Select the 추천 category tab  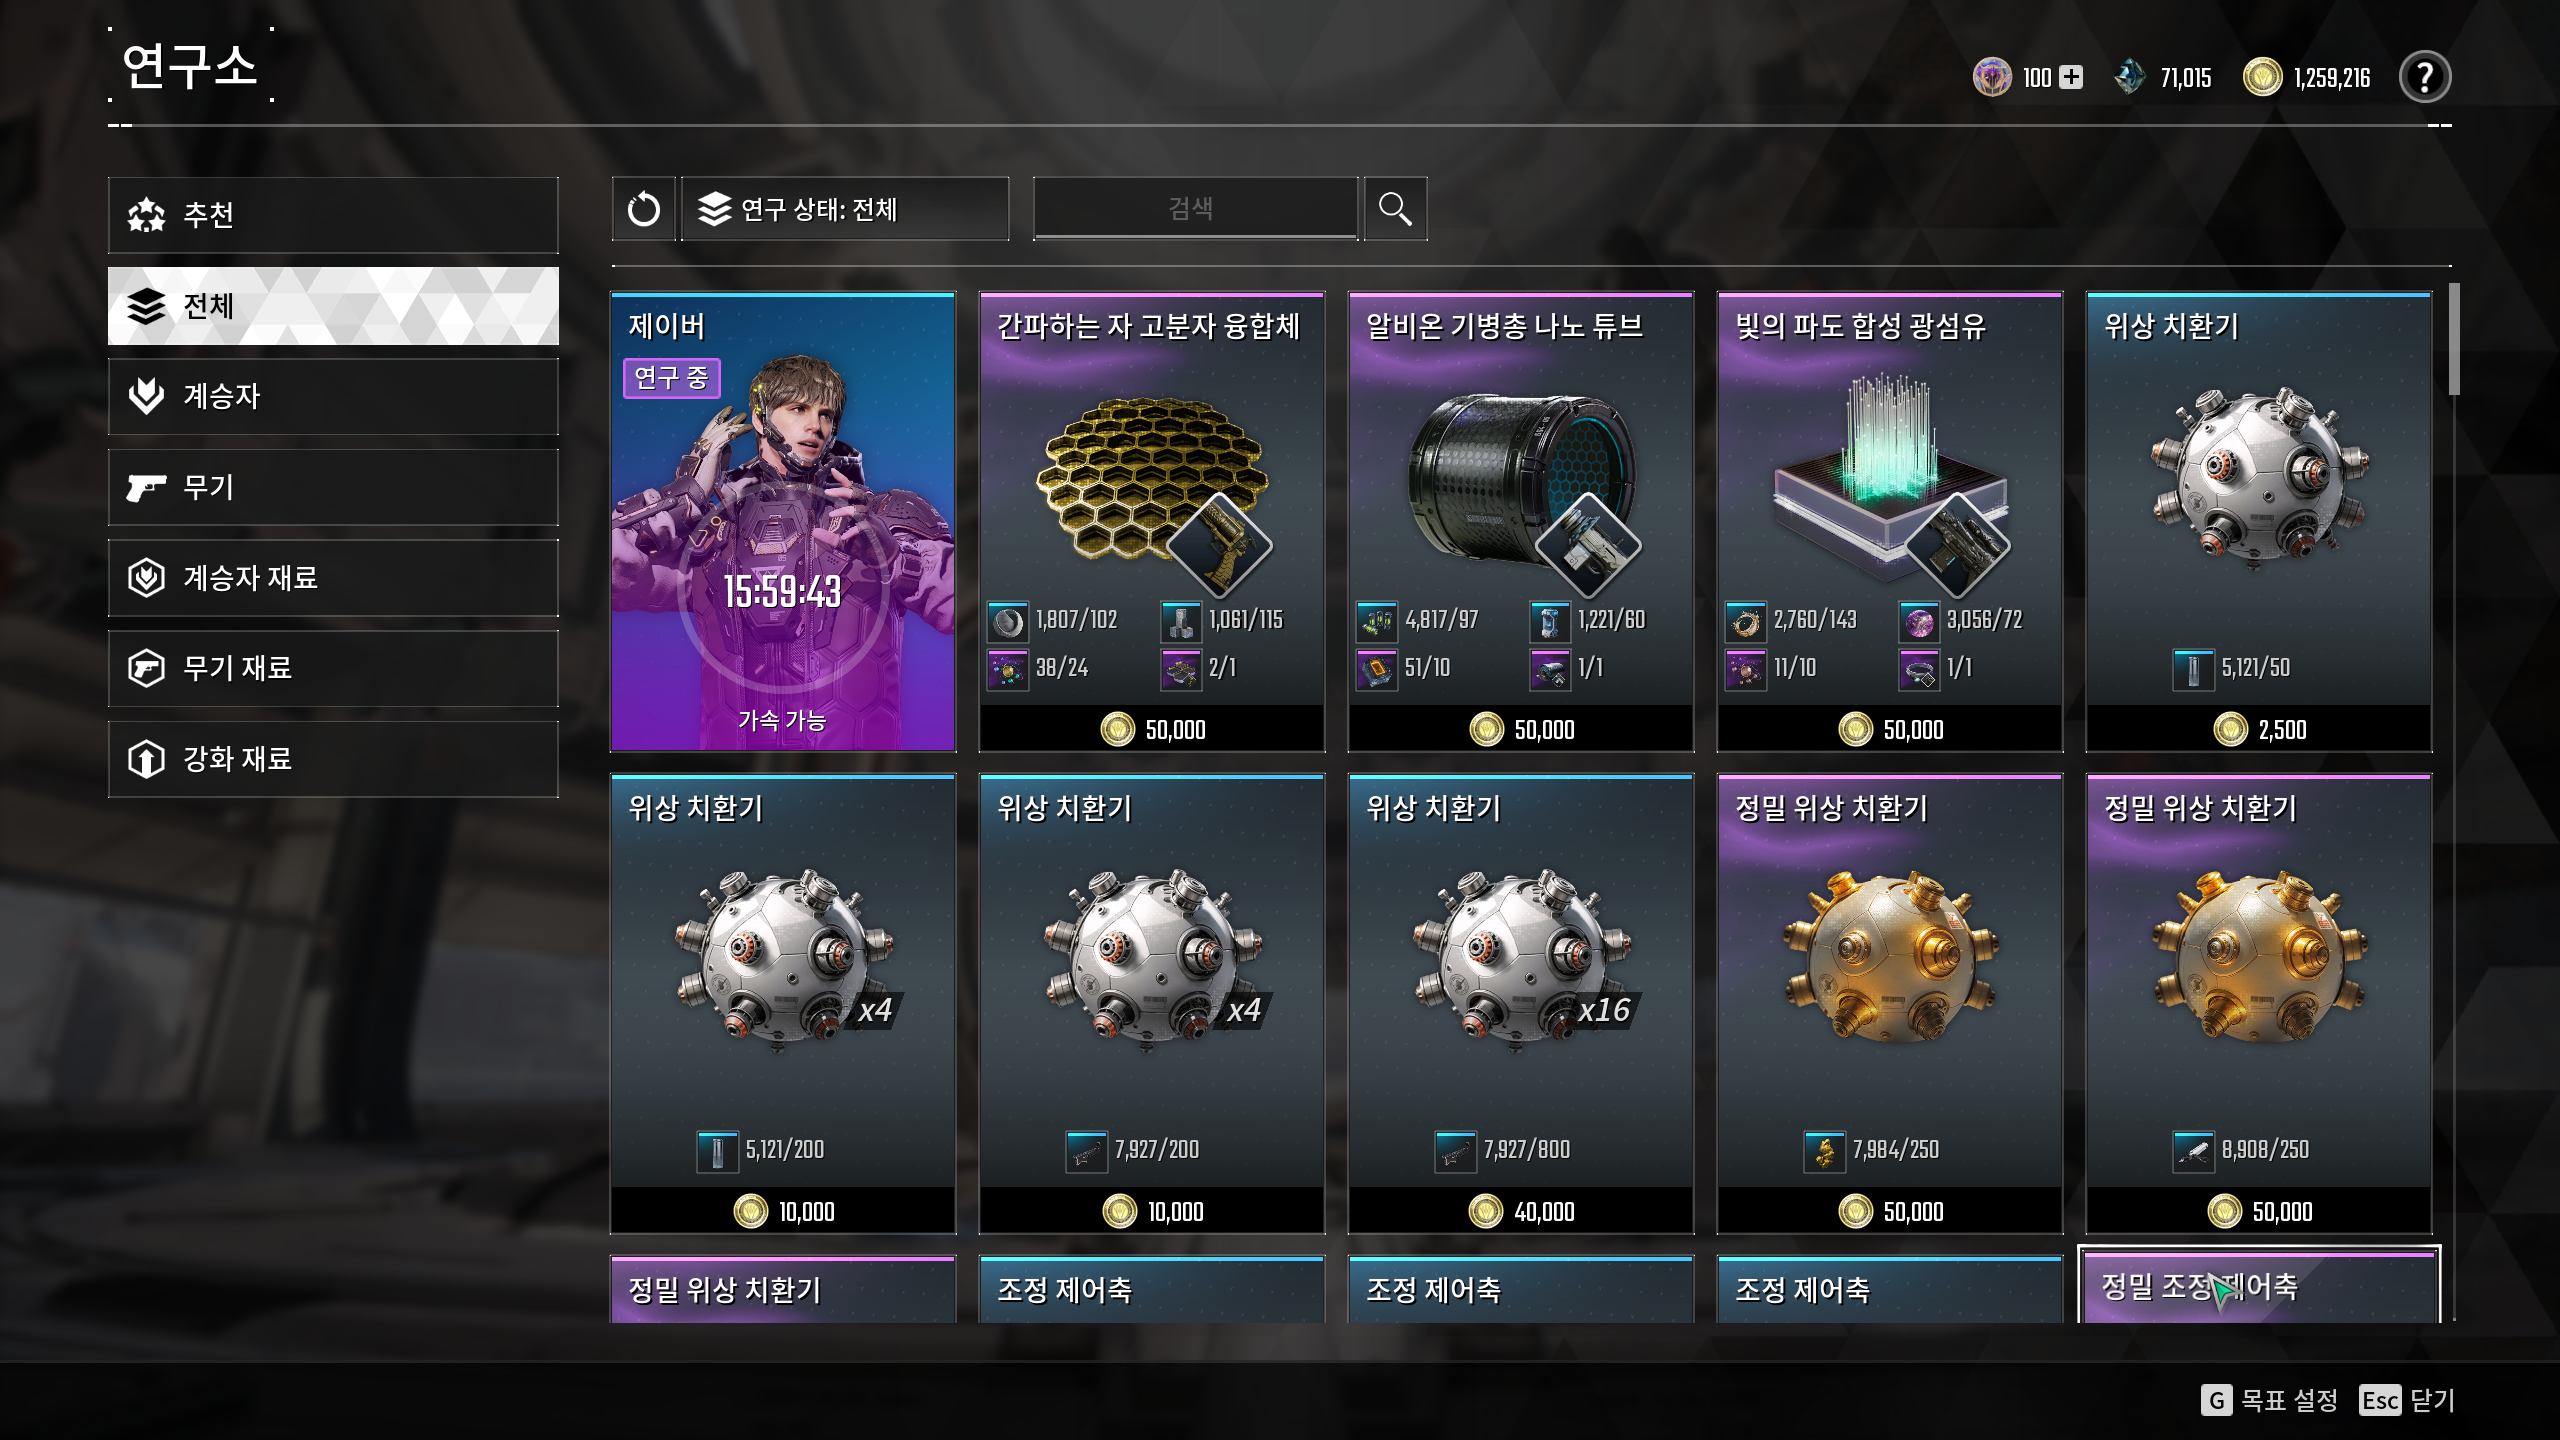(333, 215)
